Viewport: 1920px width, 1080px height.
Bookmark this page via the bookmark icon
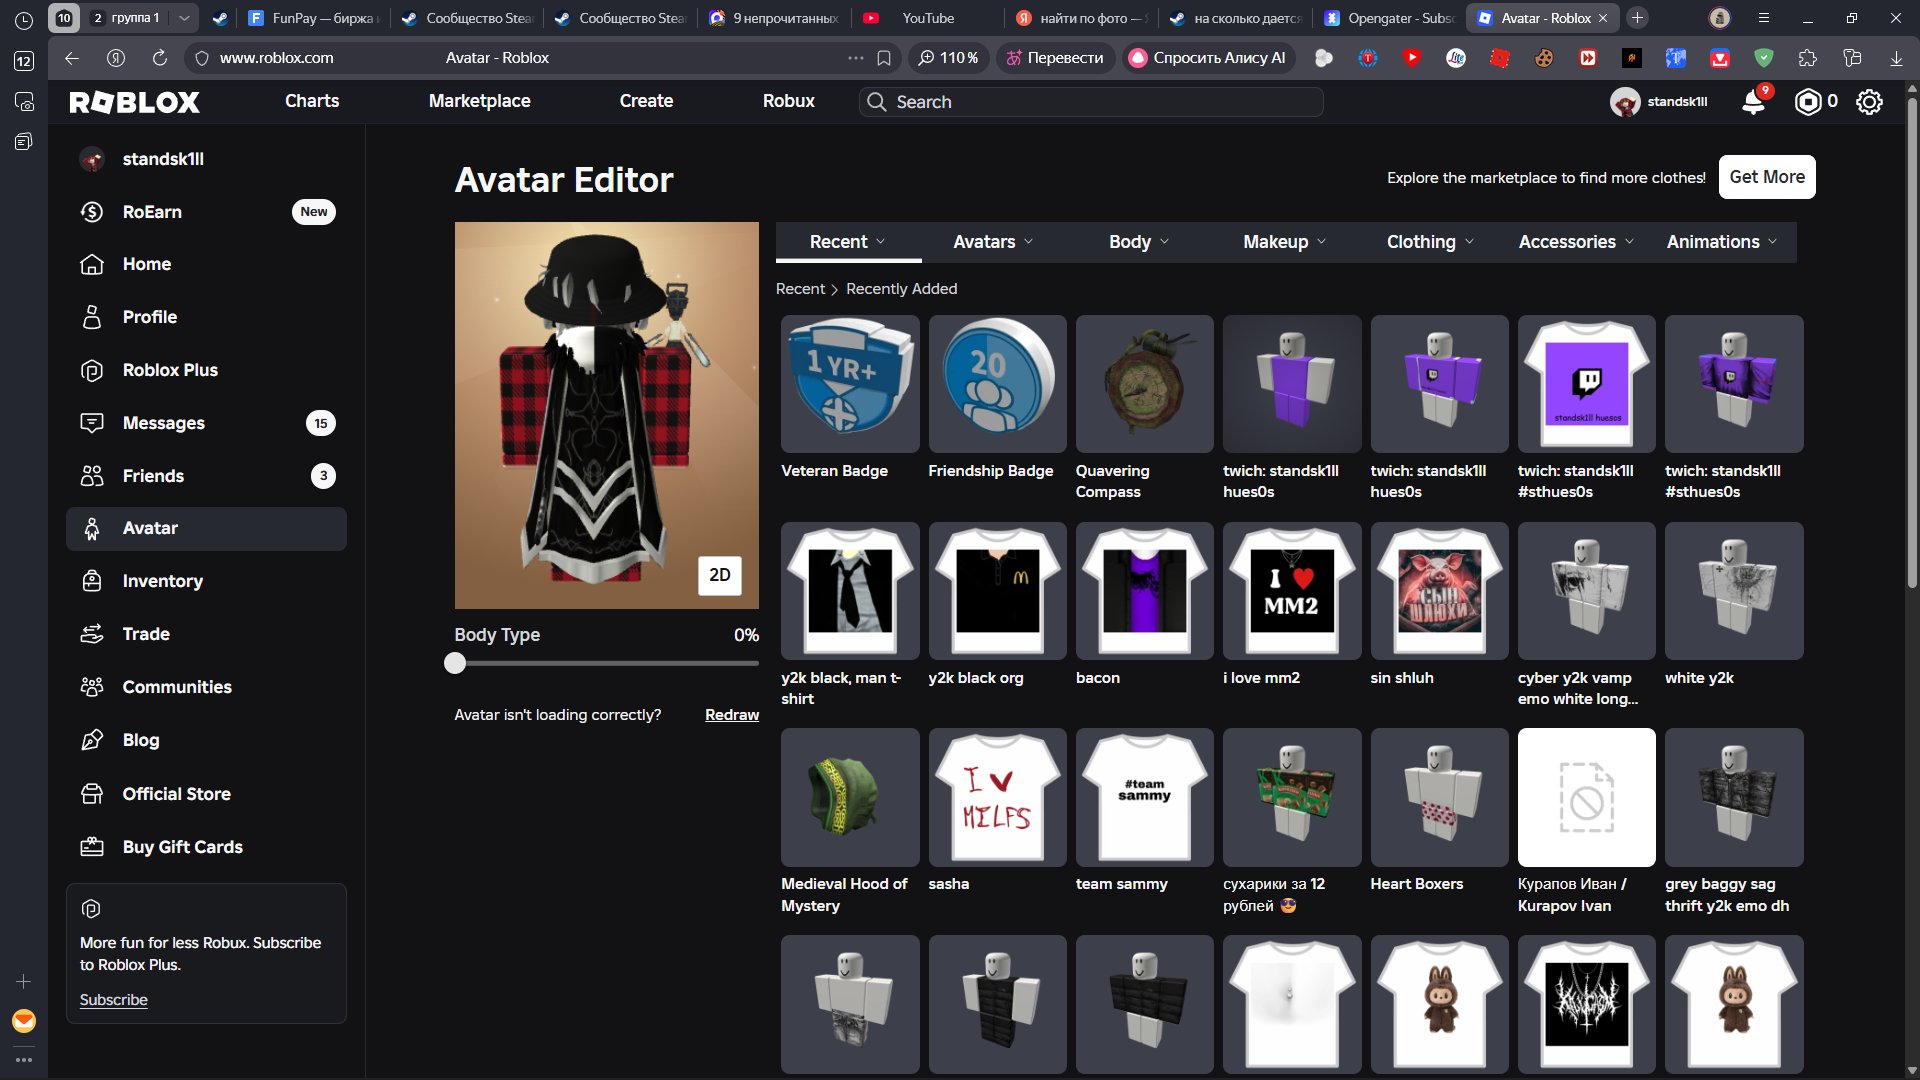(x=884, y=58)
